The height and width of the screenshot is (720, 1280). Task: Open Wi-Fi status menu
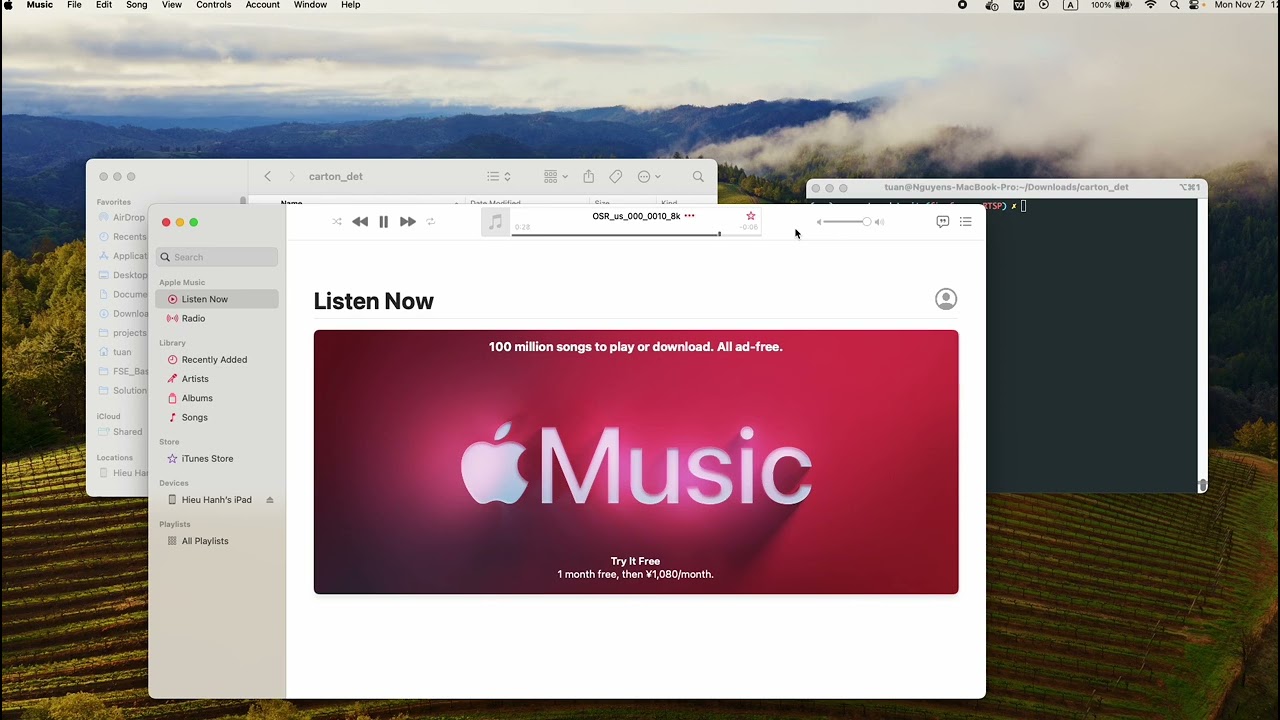point(1151,5)
